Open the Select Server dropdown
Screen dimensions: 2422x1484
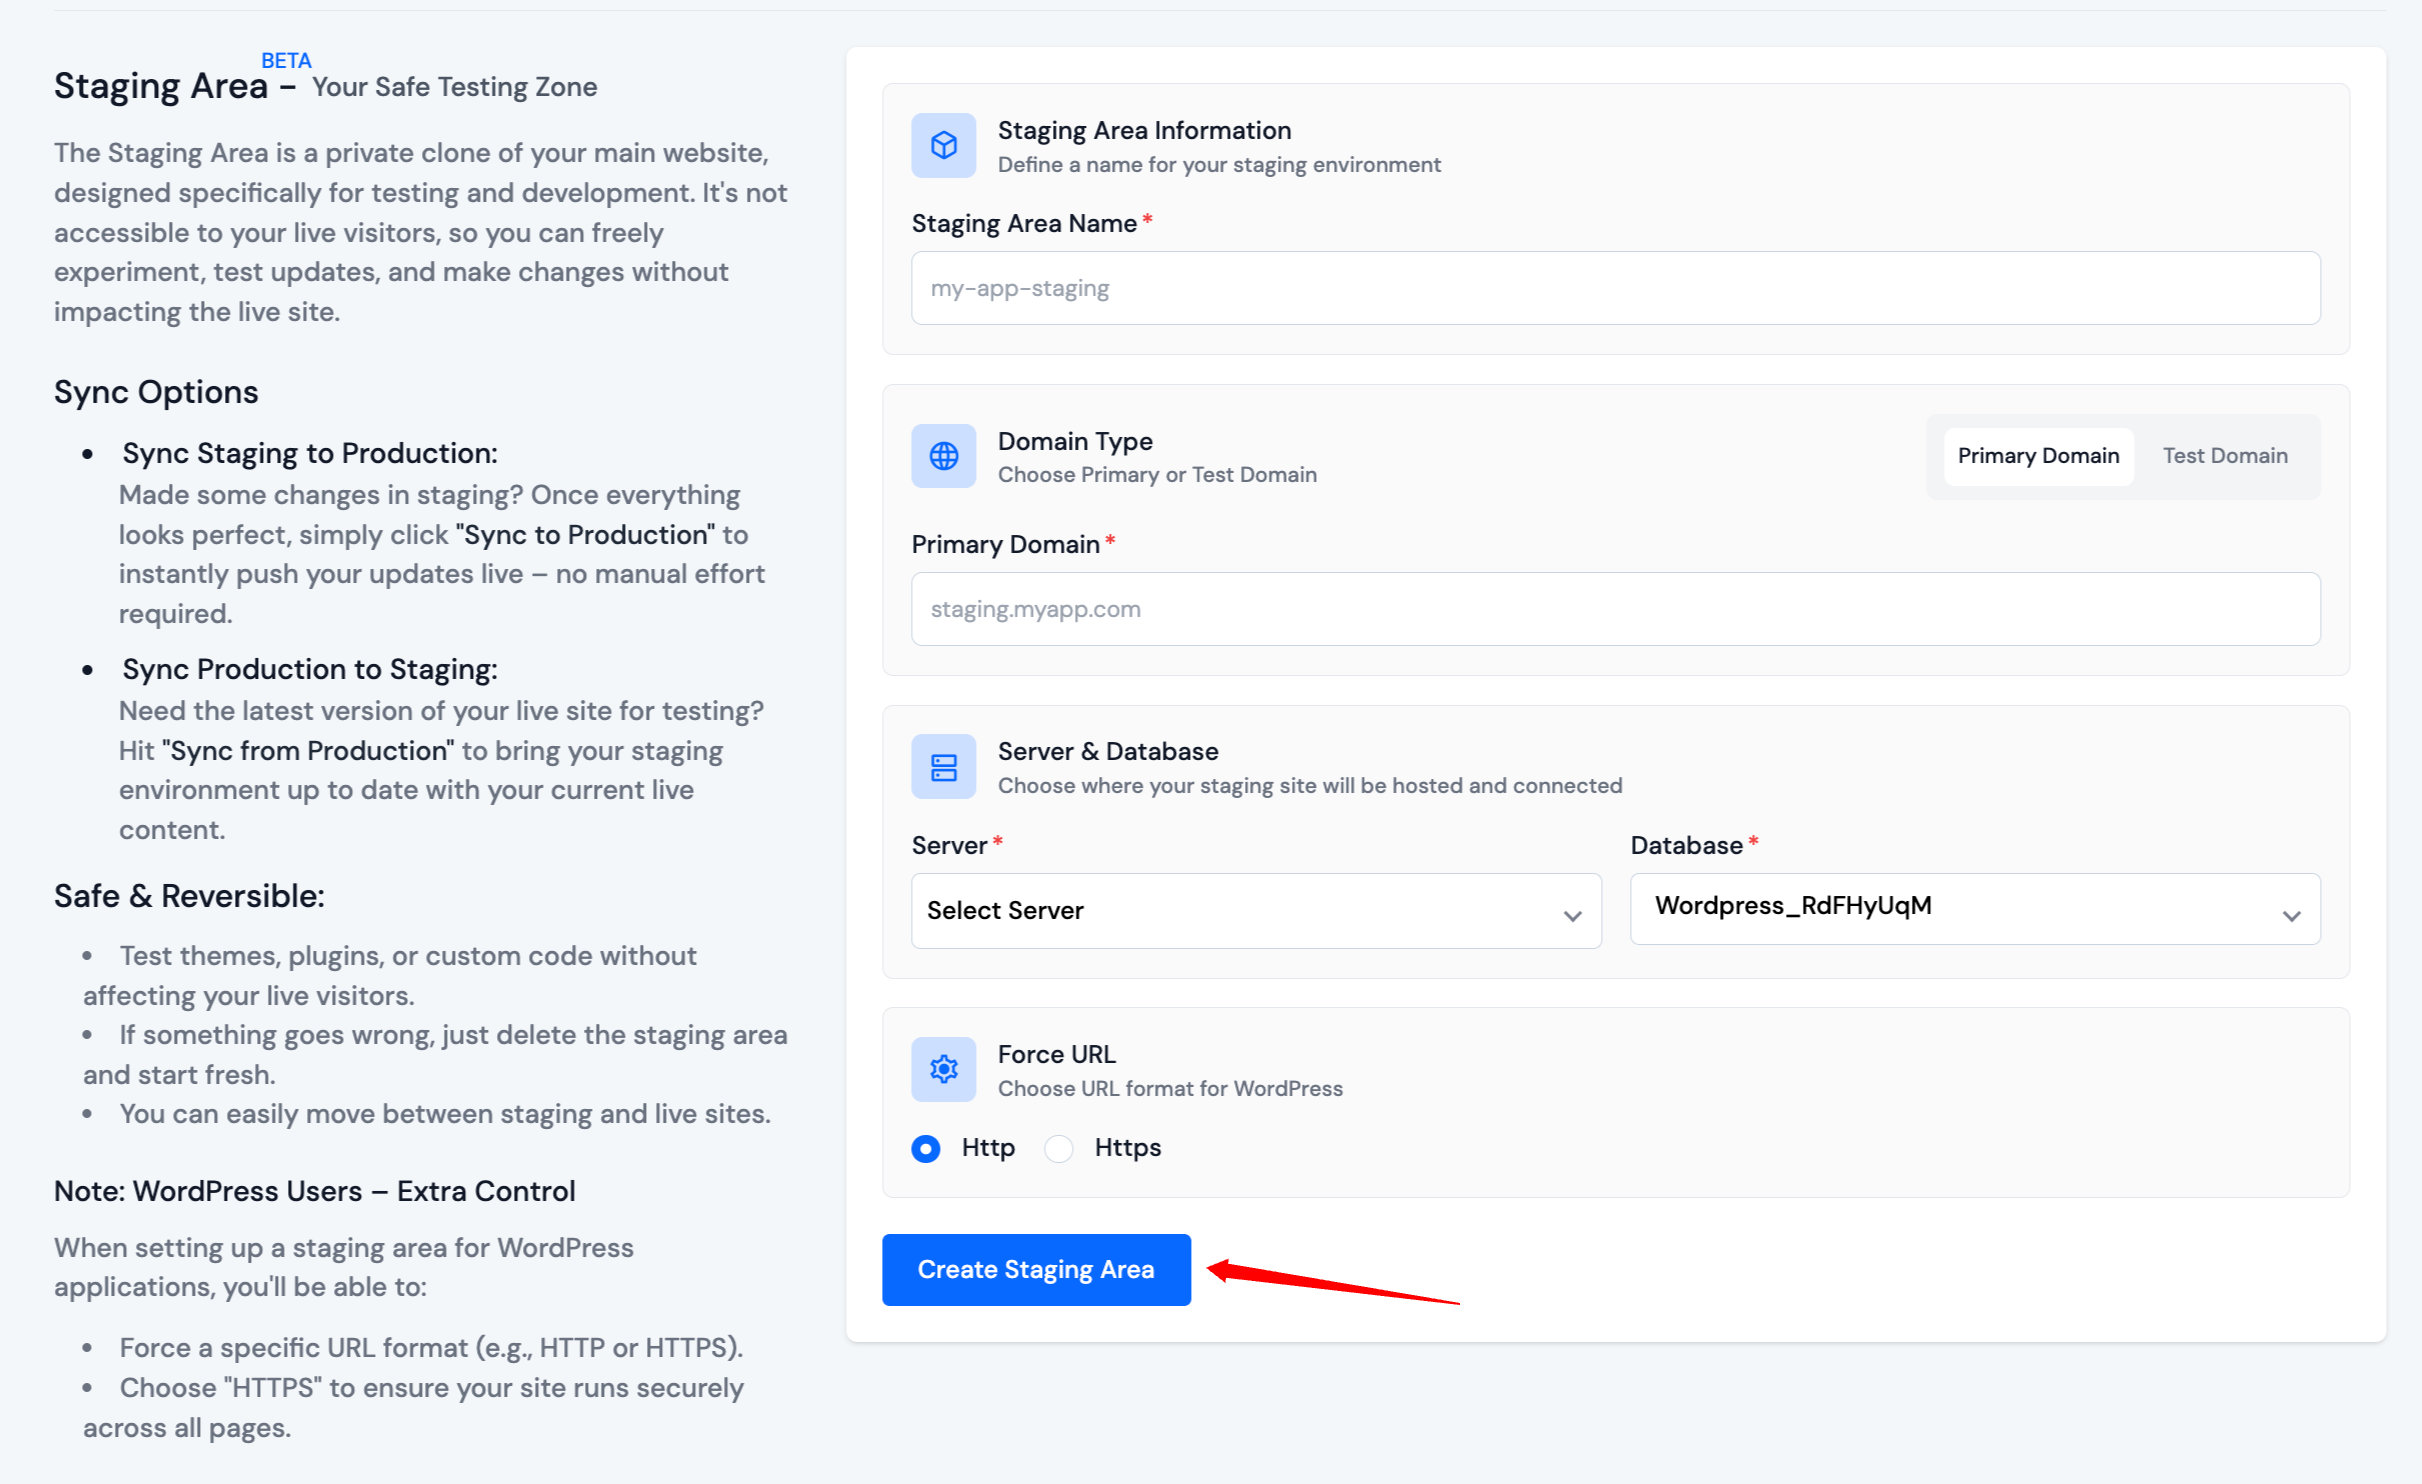point(1255,910)
